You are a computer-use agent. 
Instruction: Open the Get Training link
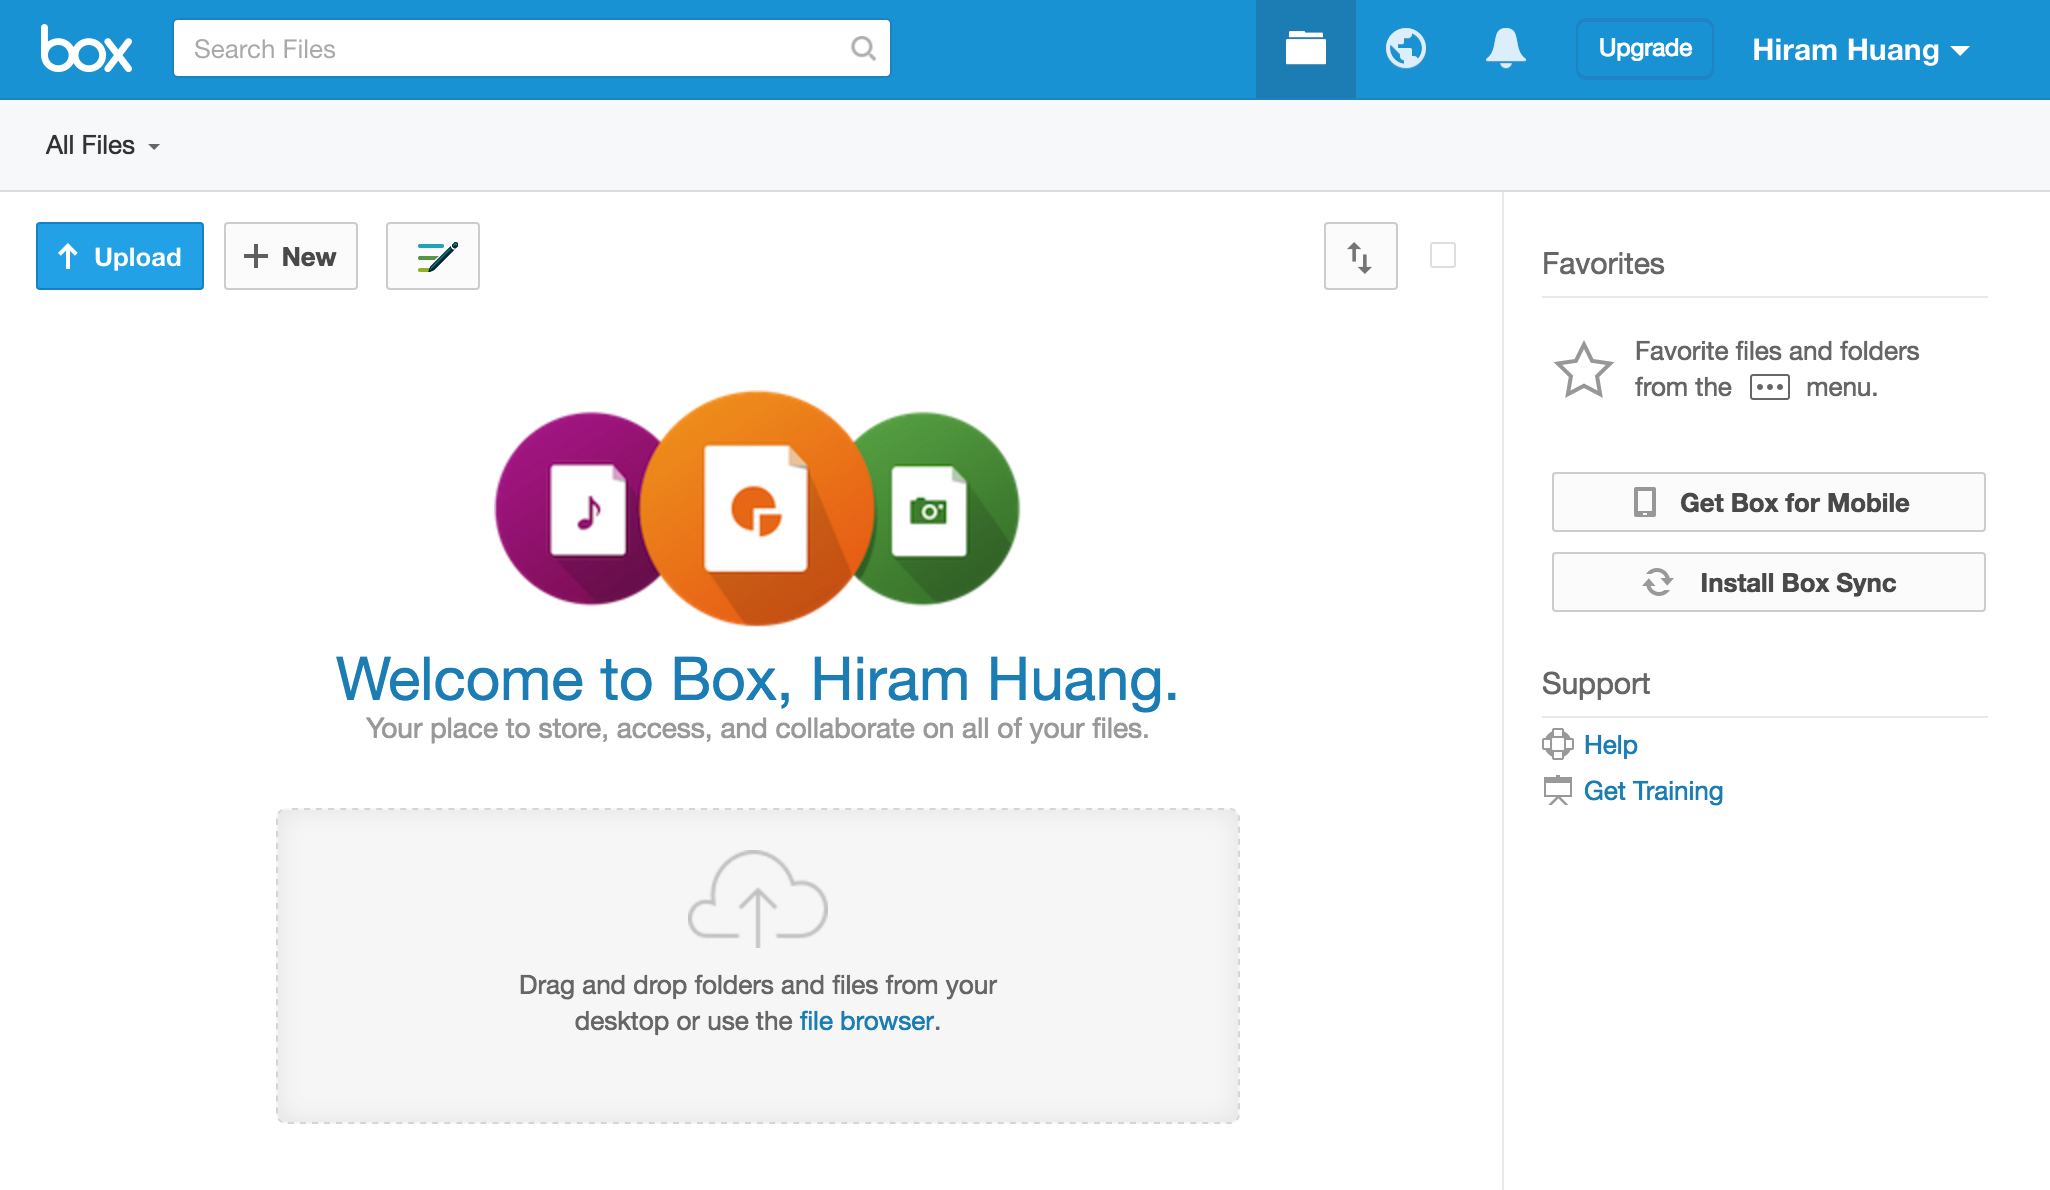click(1653, 790)
